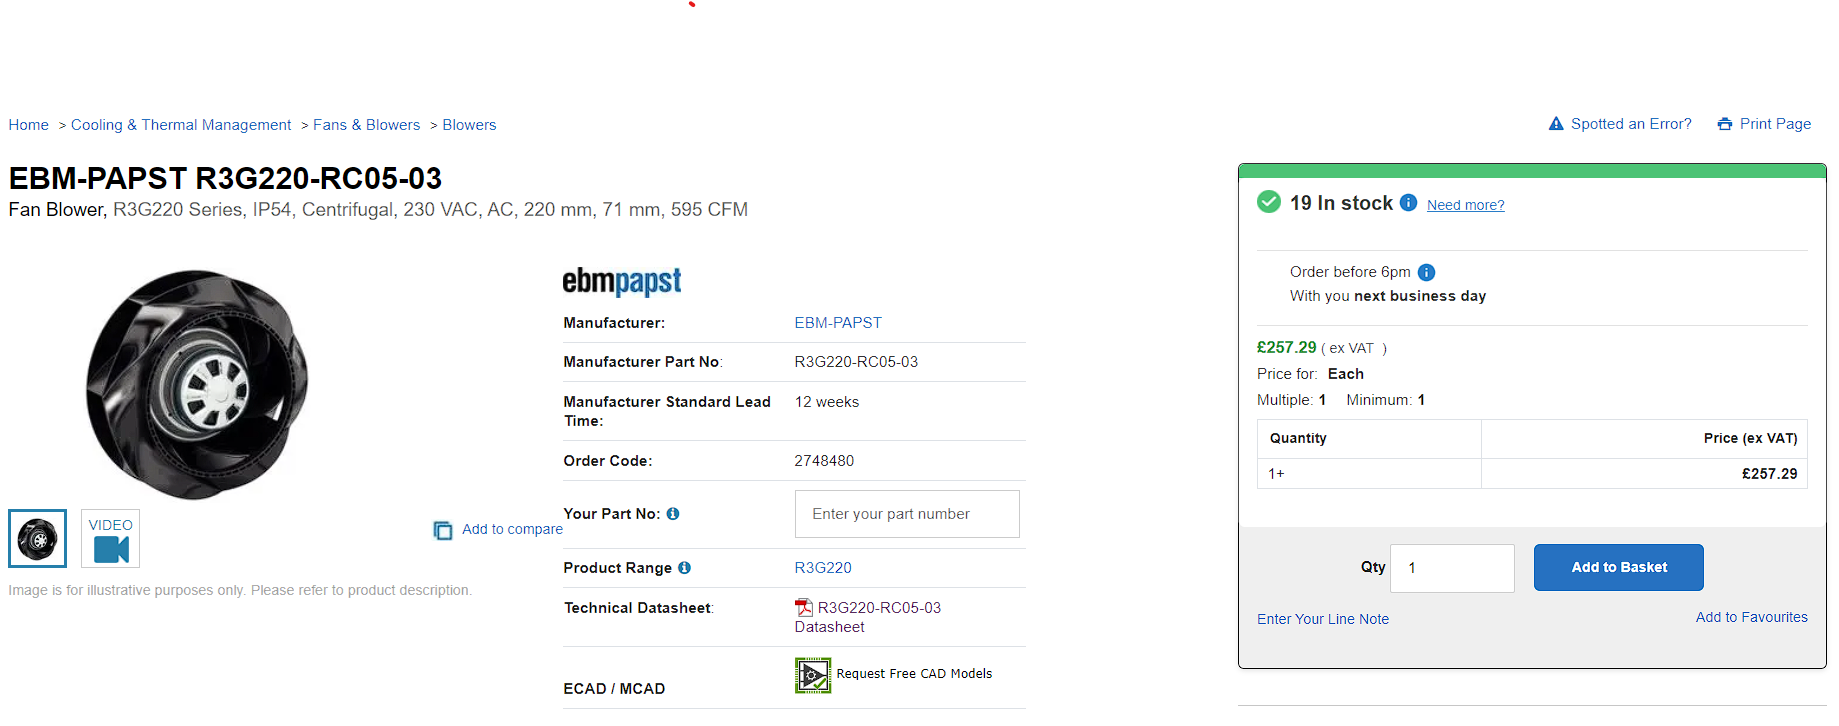
Task: Click info icon next to Product Range
Action: (684, 568)
